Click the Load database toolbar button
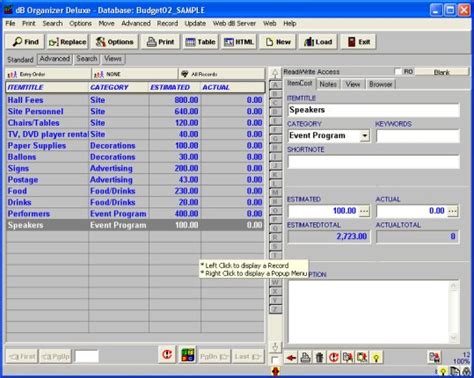The image size is (474, 378). [x=318, y=42]
